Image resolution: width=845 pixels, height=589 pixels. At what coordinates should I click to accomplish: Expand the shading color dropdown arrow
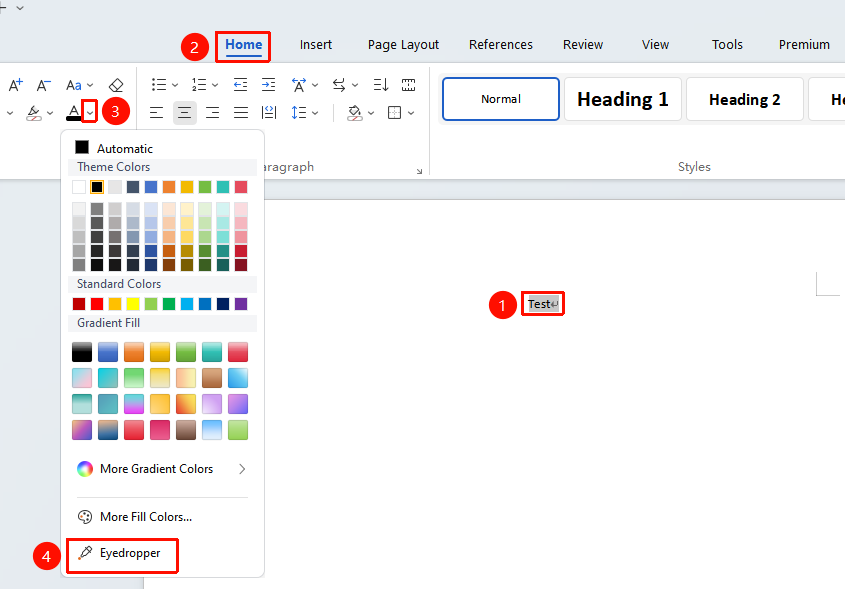point(371,113)
